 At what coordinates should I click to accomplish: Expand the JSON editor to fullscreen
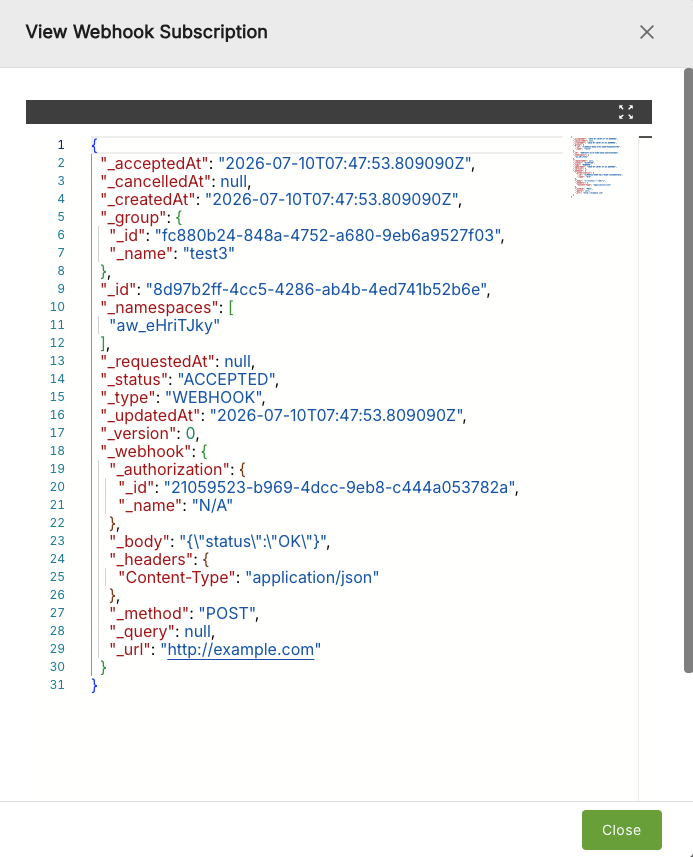626,112
